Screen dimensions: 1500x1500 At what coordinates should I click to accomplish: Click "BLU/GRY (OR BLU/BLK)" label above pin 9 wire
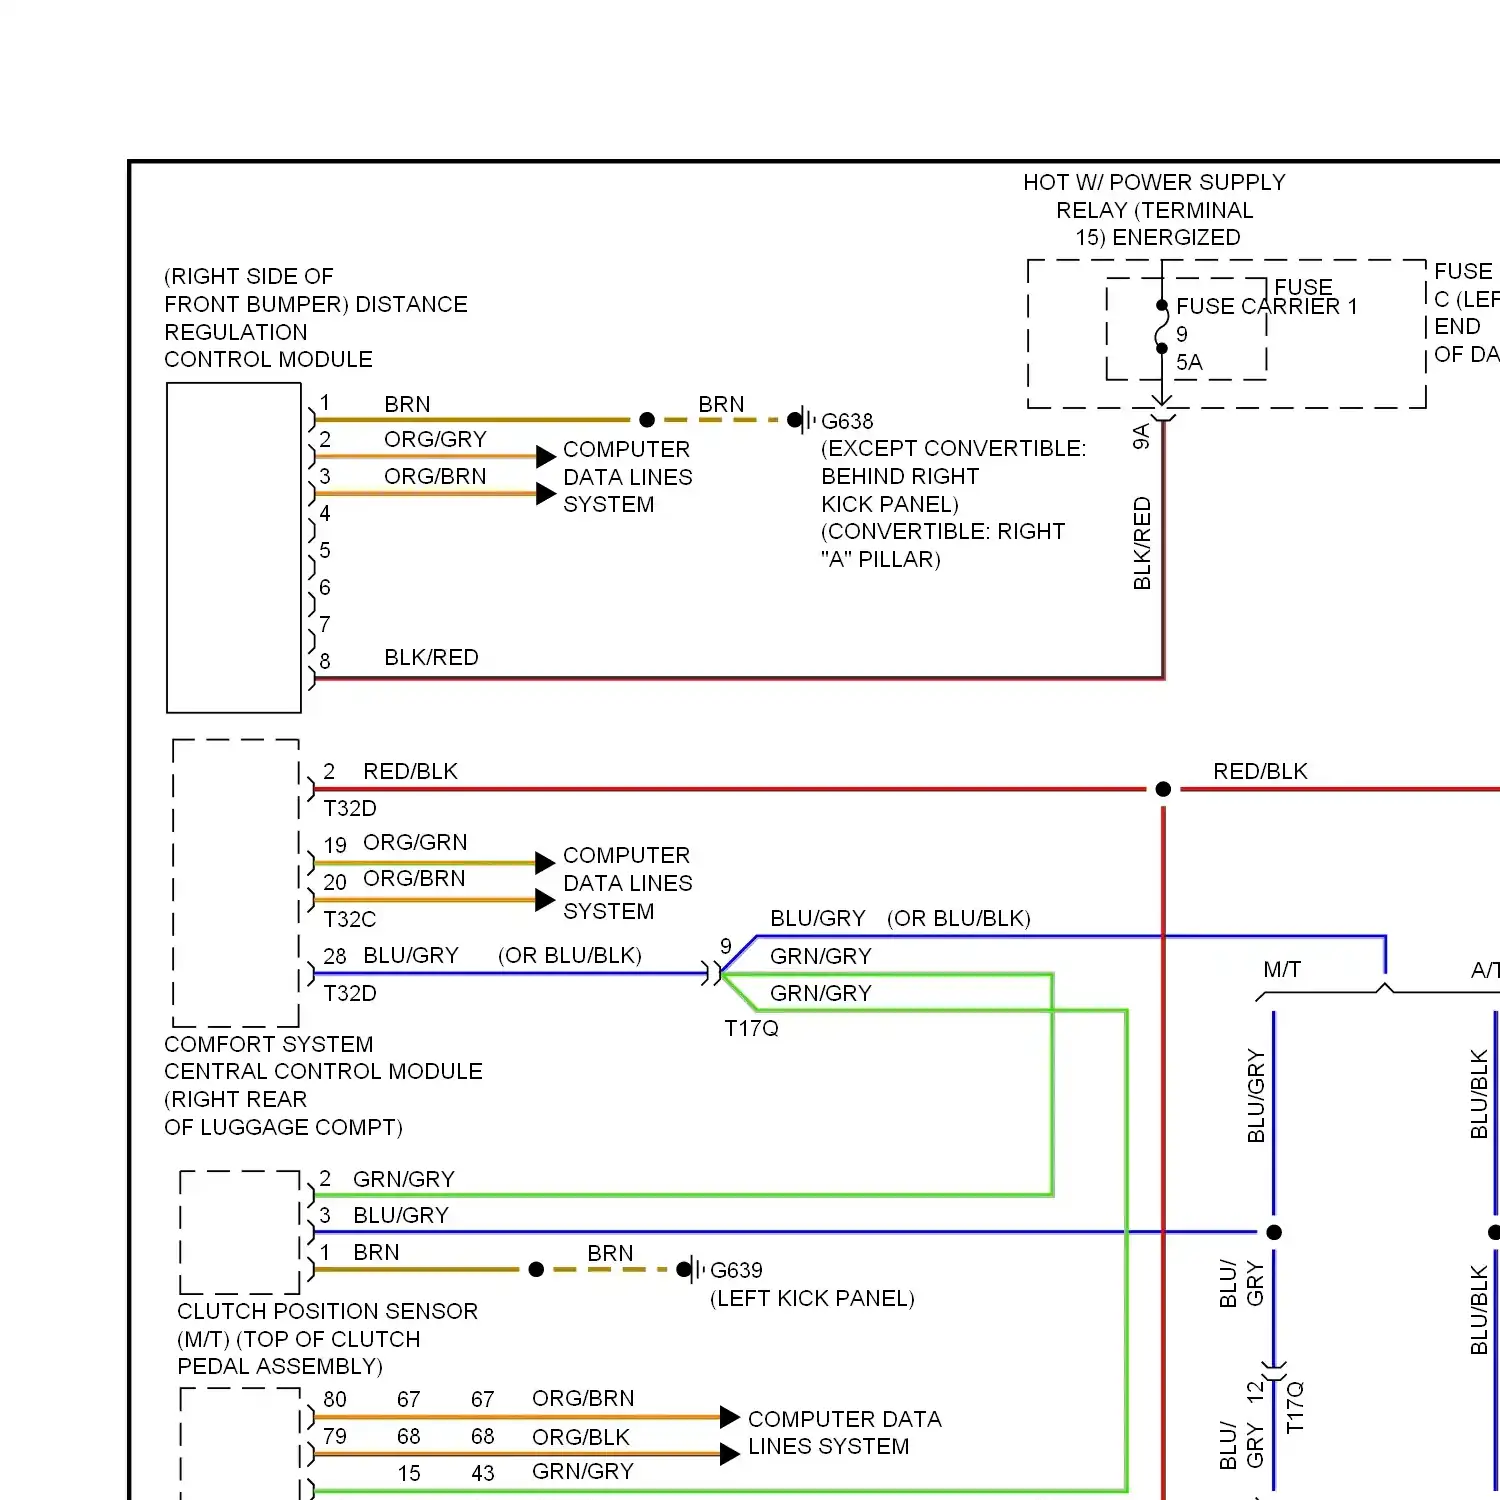click(x=900, y=918)
